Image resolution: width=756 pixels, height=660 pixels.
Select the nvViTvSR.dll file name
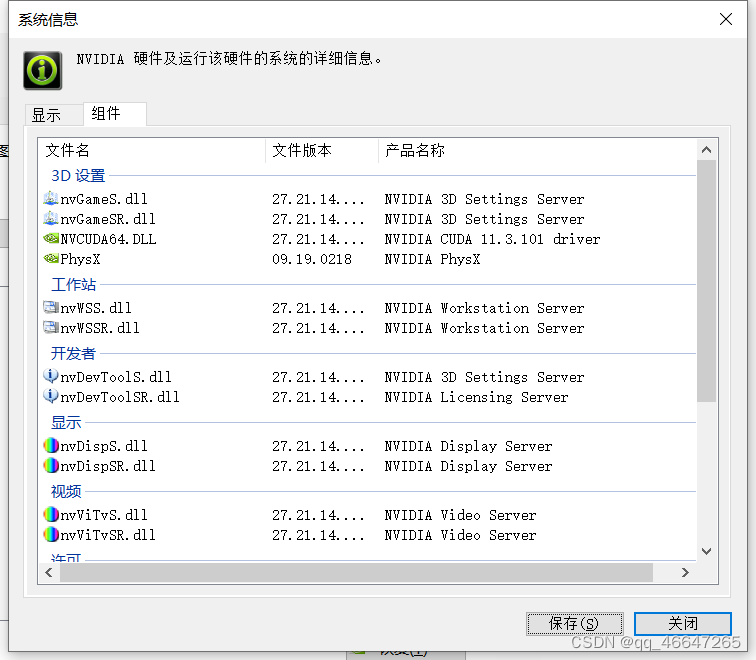coord(108,535)
